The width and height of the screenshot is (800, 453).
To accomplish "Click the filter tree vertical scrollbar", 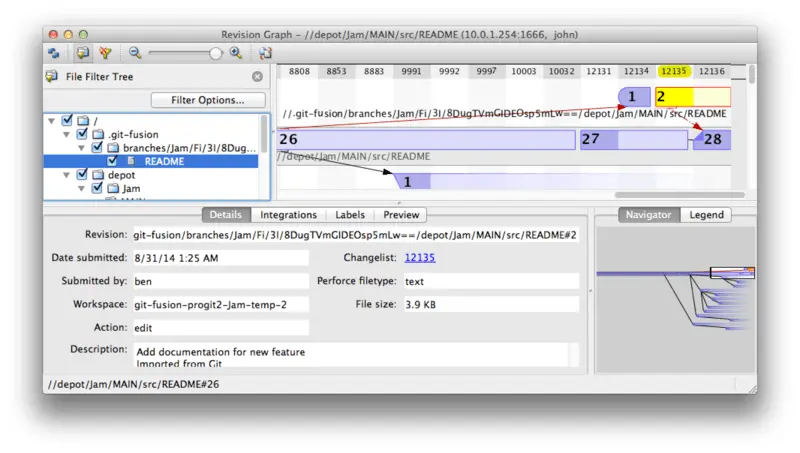I will pyautogui.click(x=264, y=134).
